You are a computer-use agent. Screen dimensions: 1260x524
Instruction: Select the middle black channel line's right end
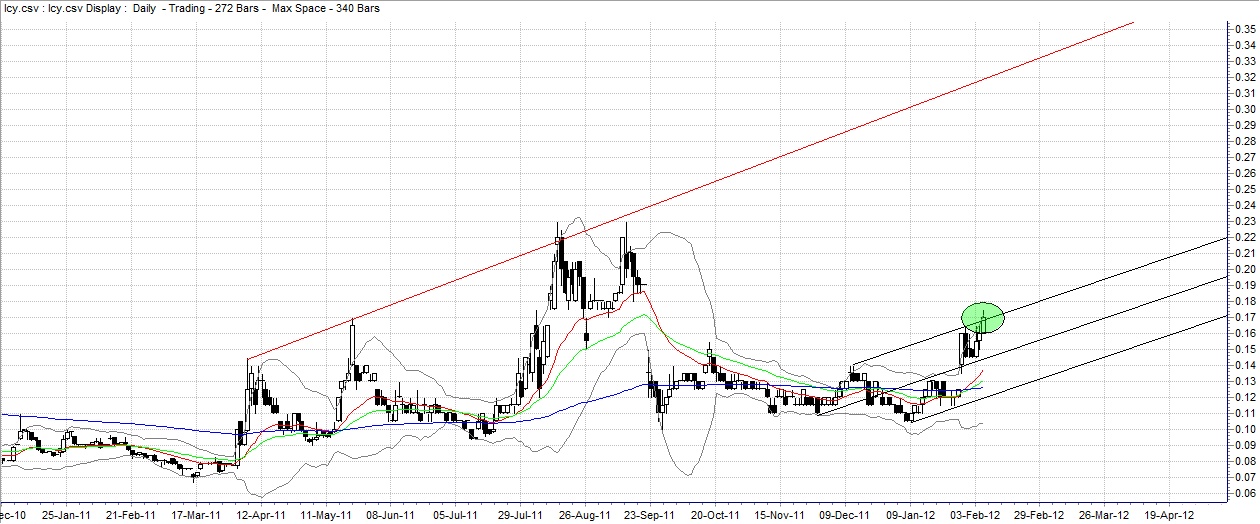1224,277
